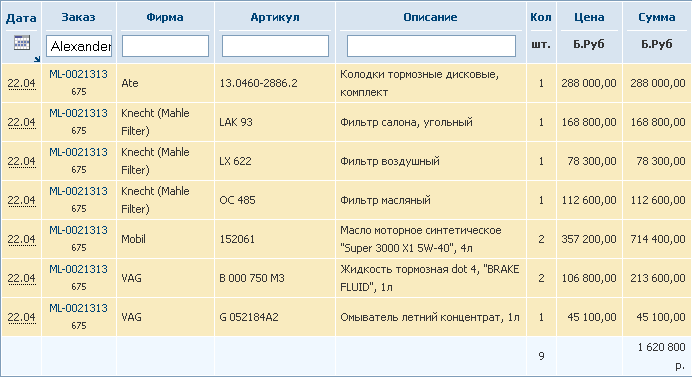
Task: Open order ML-0021313 in the B 000 750 M3 row
Action: coord(78,269)
